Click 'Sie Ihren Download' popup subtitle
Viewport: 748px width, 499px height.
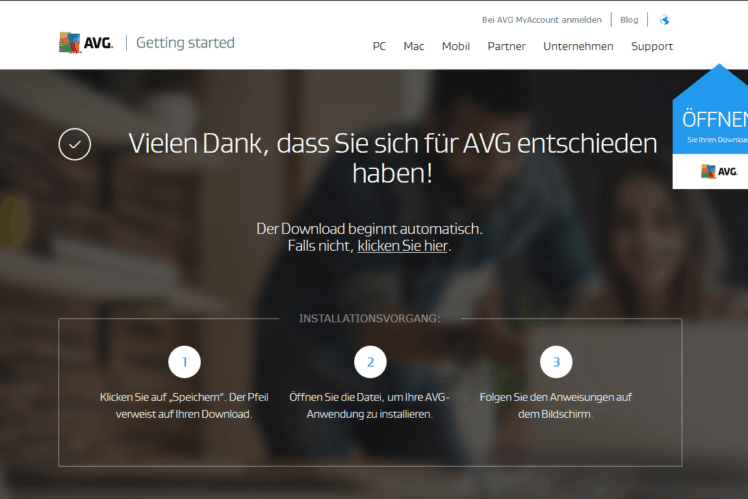tap(717, 140)
